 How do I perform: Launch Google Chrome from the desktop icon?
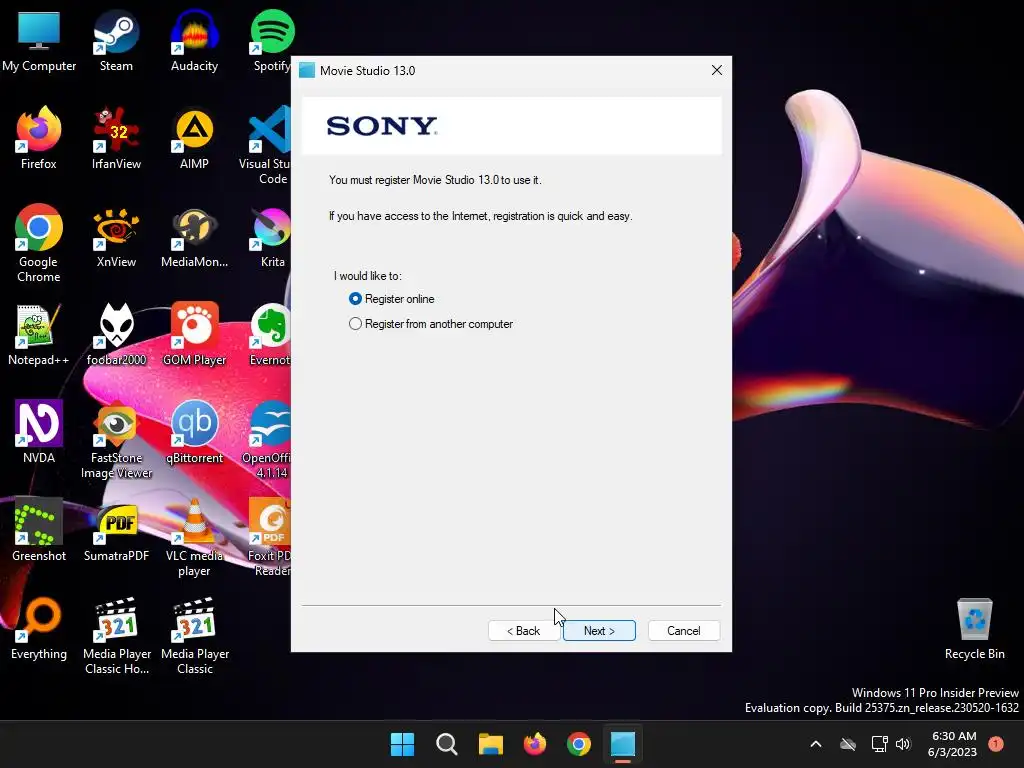[39, 243]
